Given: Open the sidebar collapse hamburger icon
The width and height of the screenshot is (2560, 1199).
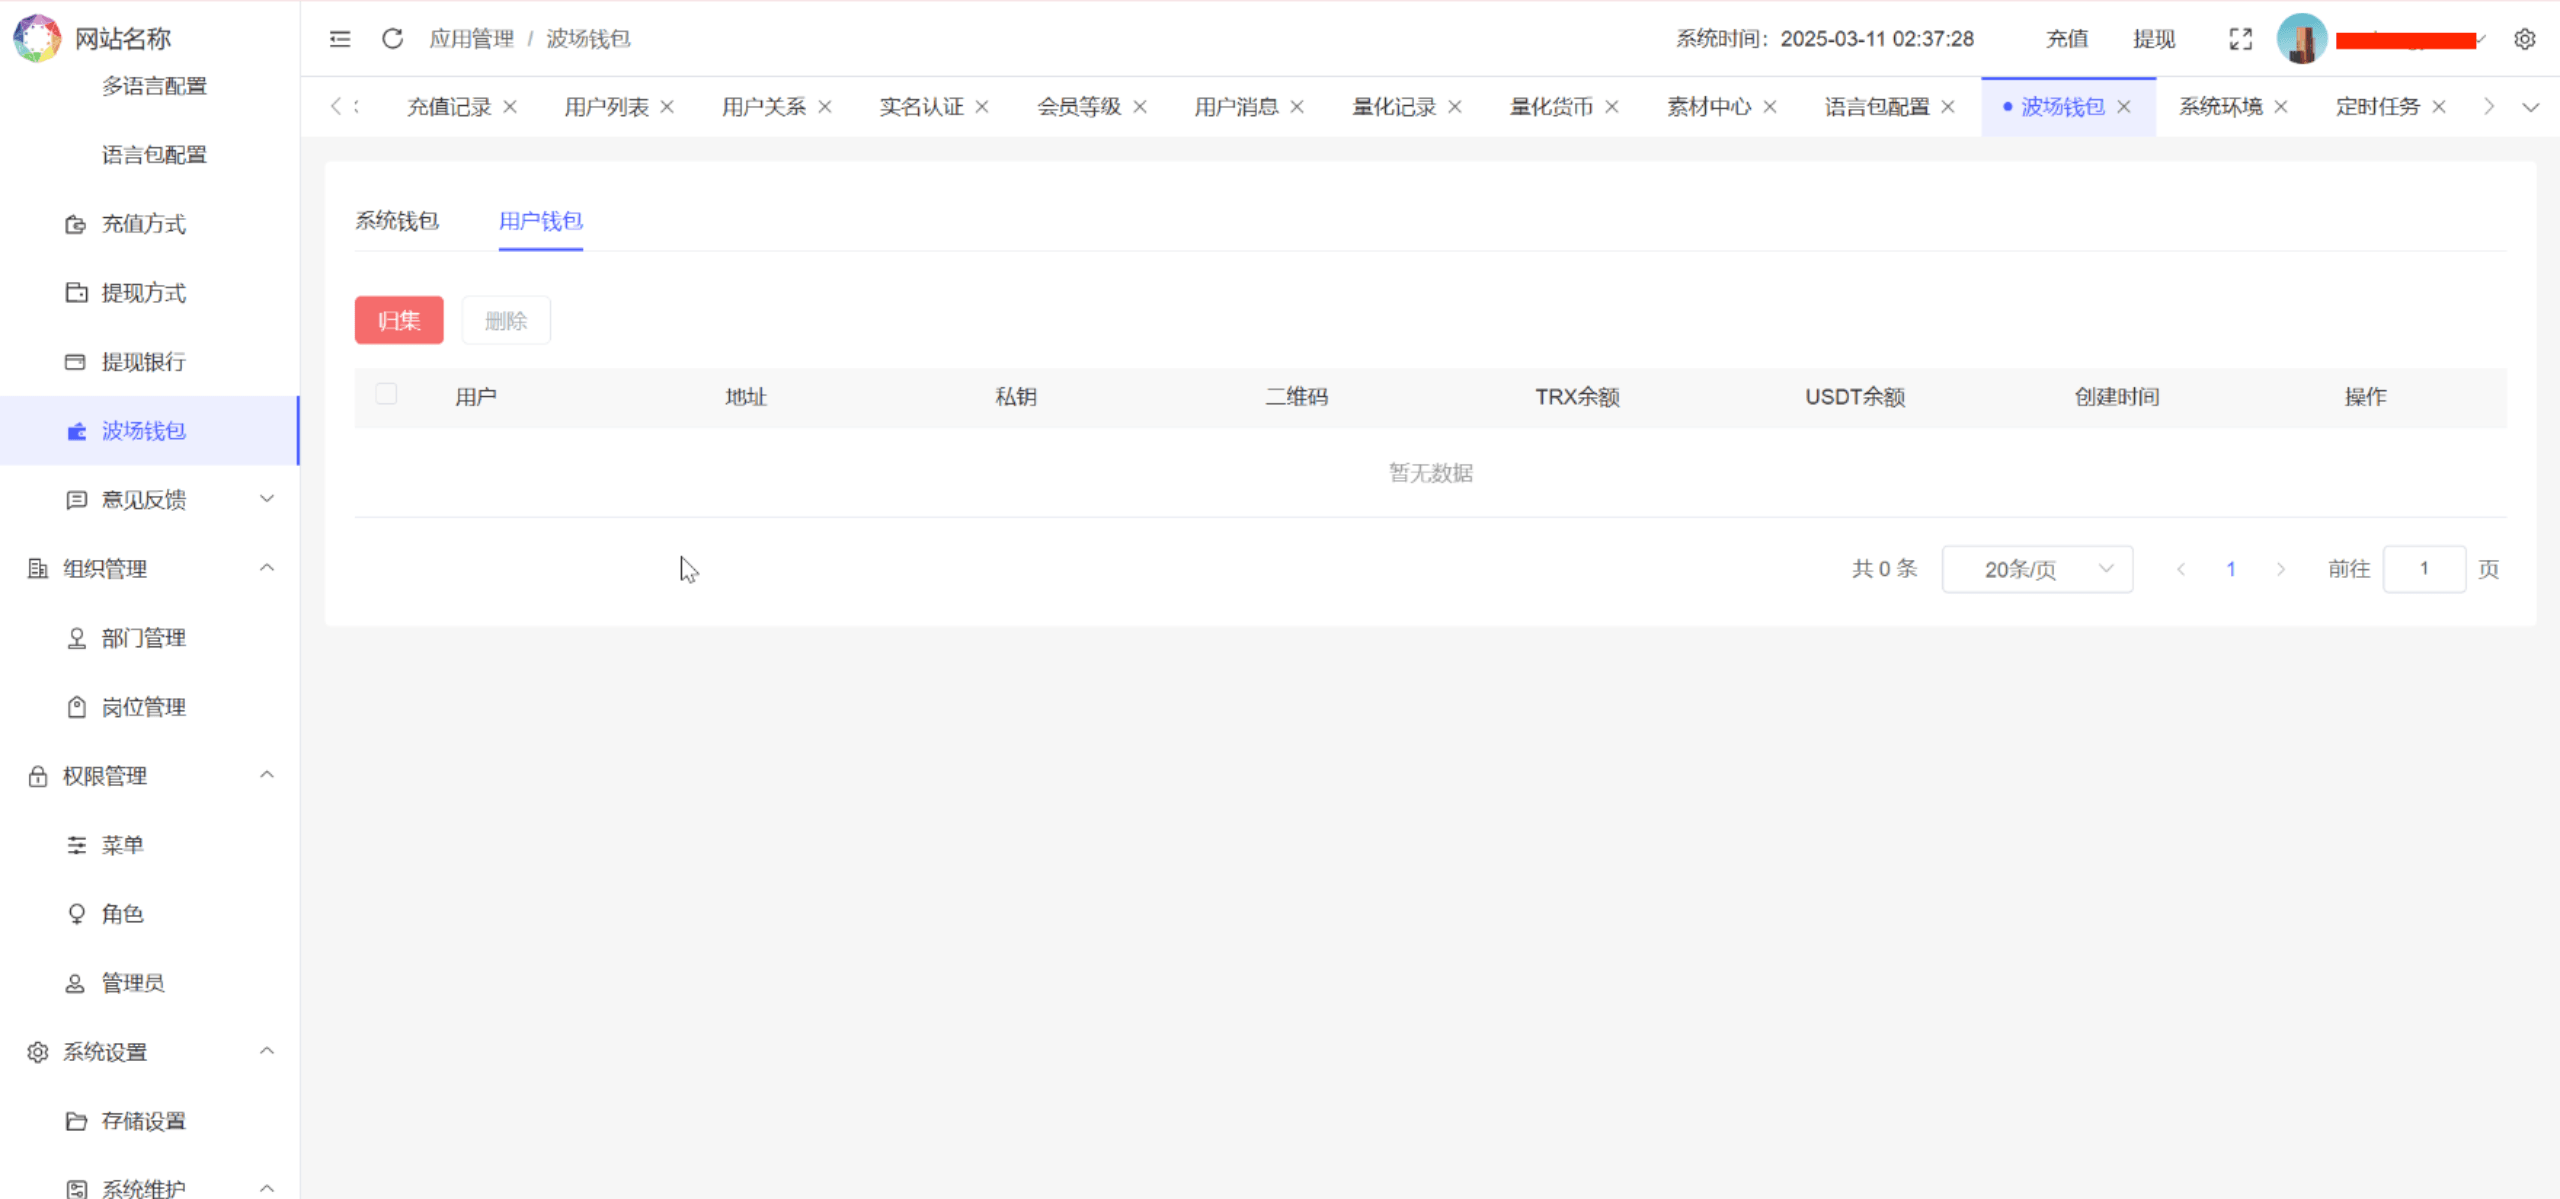Looking at the screenshot, I should tap(340, 38).
